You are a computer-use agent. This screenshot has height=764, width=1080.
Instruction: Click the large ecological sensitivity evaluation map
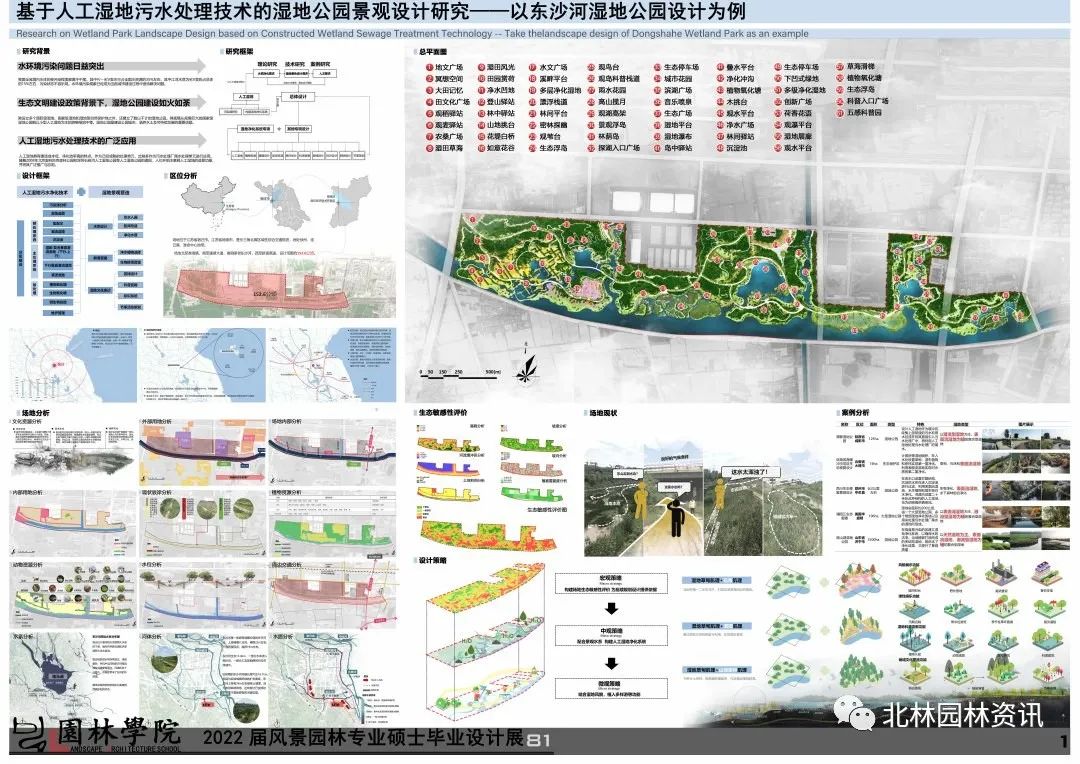[488, 535]
